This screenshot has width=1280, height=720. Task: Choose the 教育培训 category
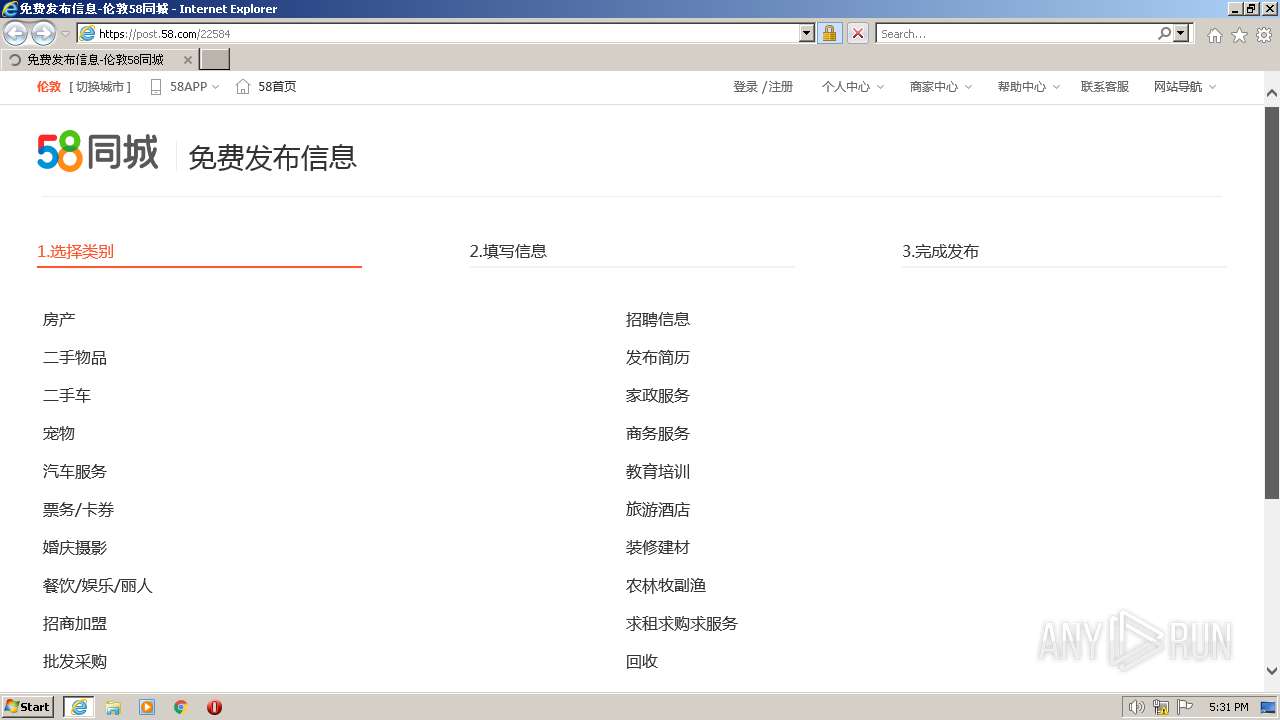(x=658, y=472)
